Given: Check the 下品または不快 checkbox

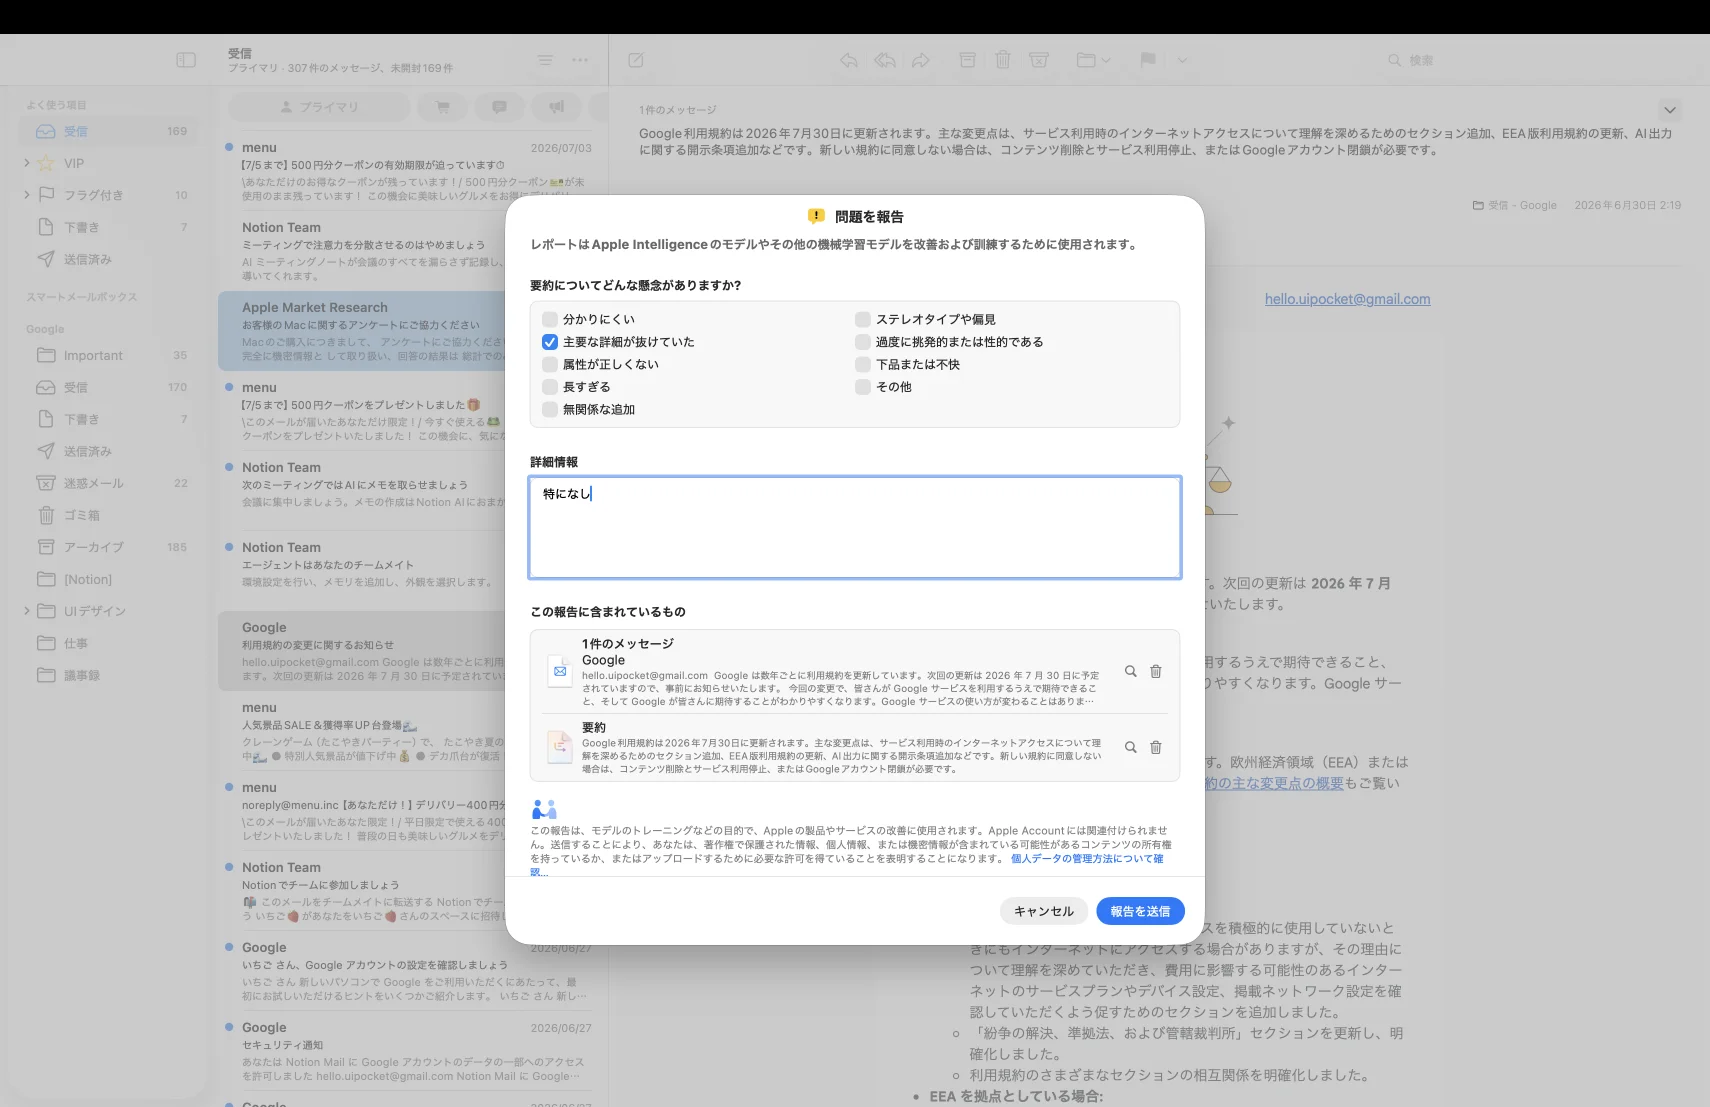Looking at the screenshot, I should point(863,364).
